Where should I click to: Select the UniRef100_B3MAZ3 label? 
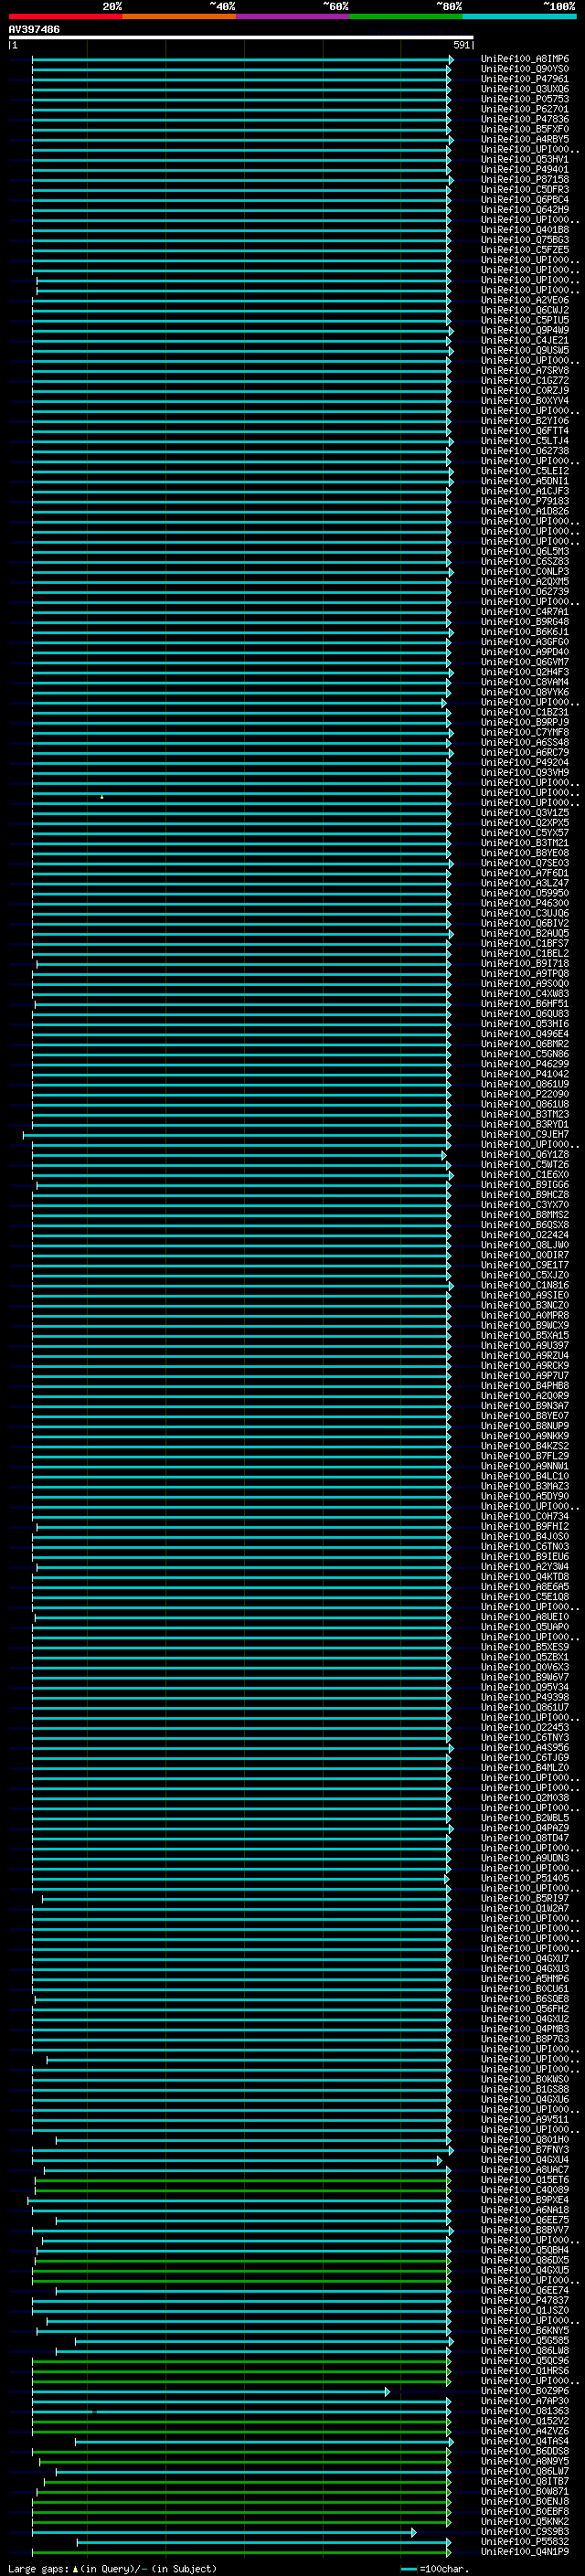pos(525,1487)
